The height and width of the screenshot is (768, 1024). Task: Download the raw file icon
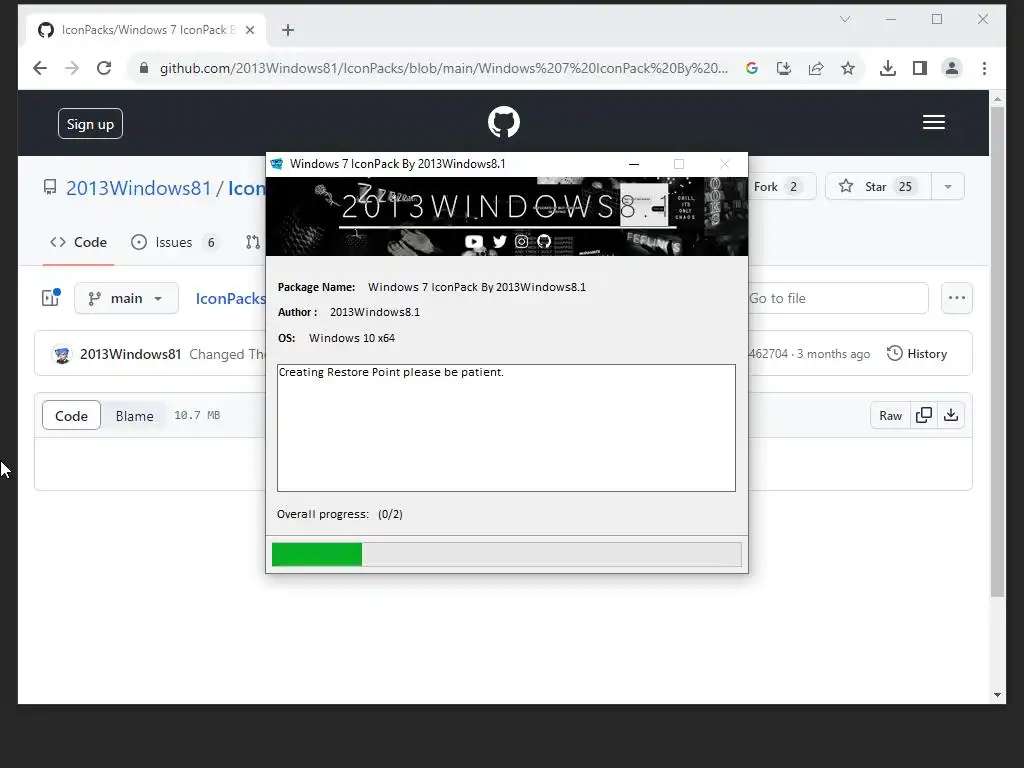tap(951, 415)
